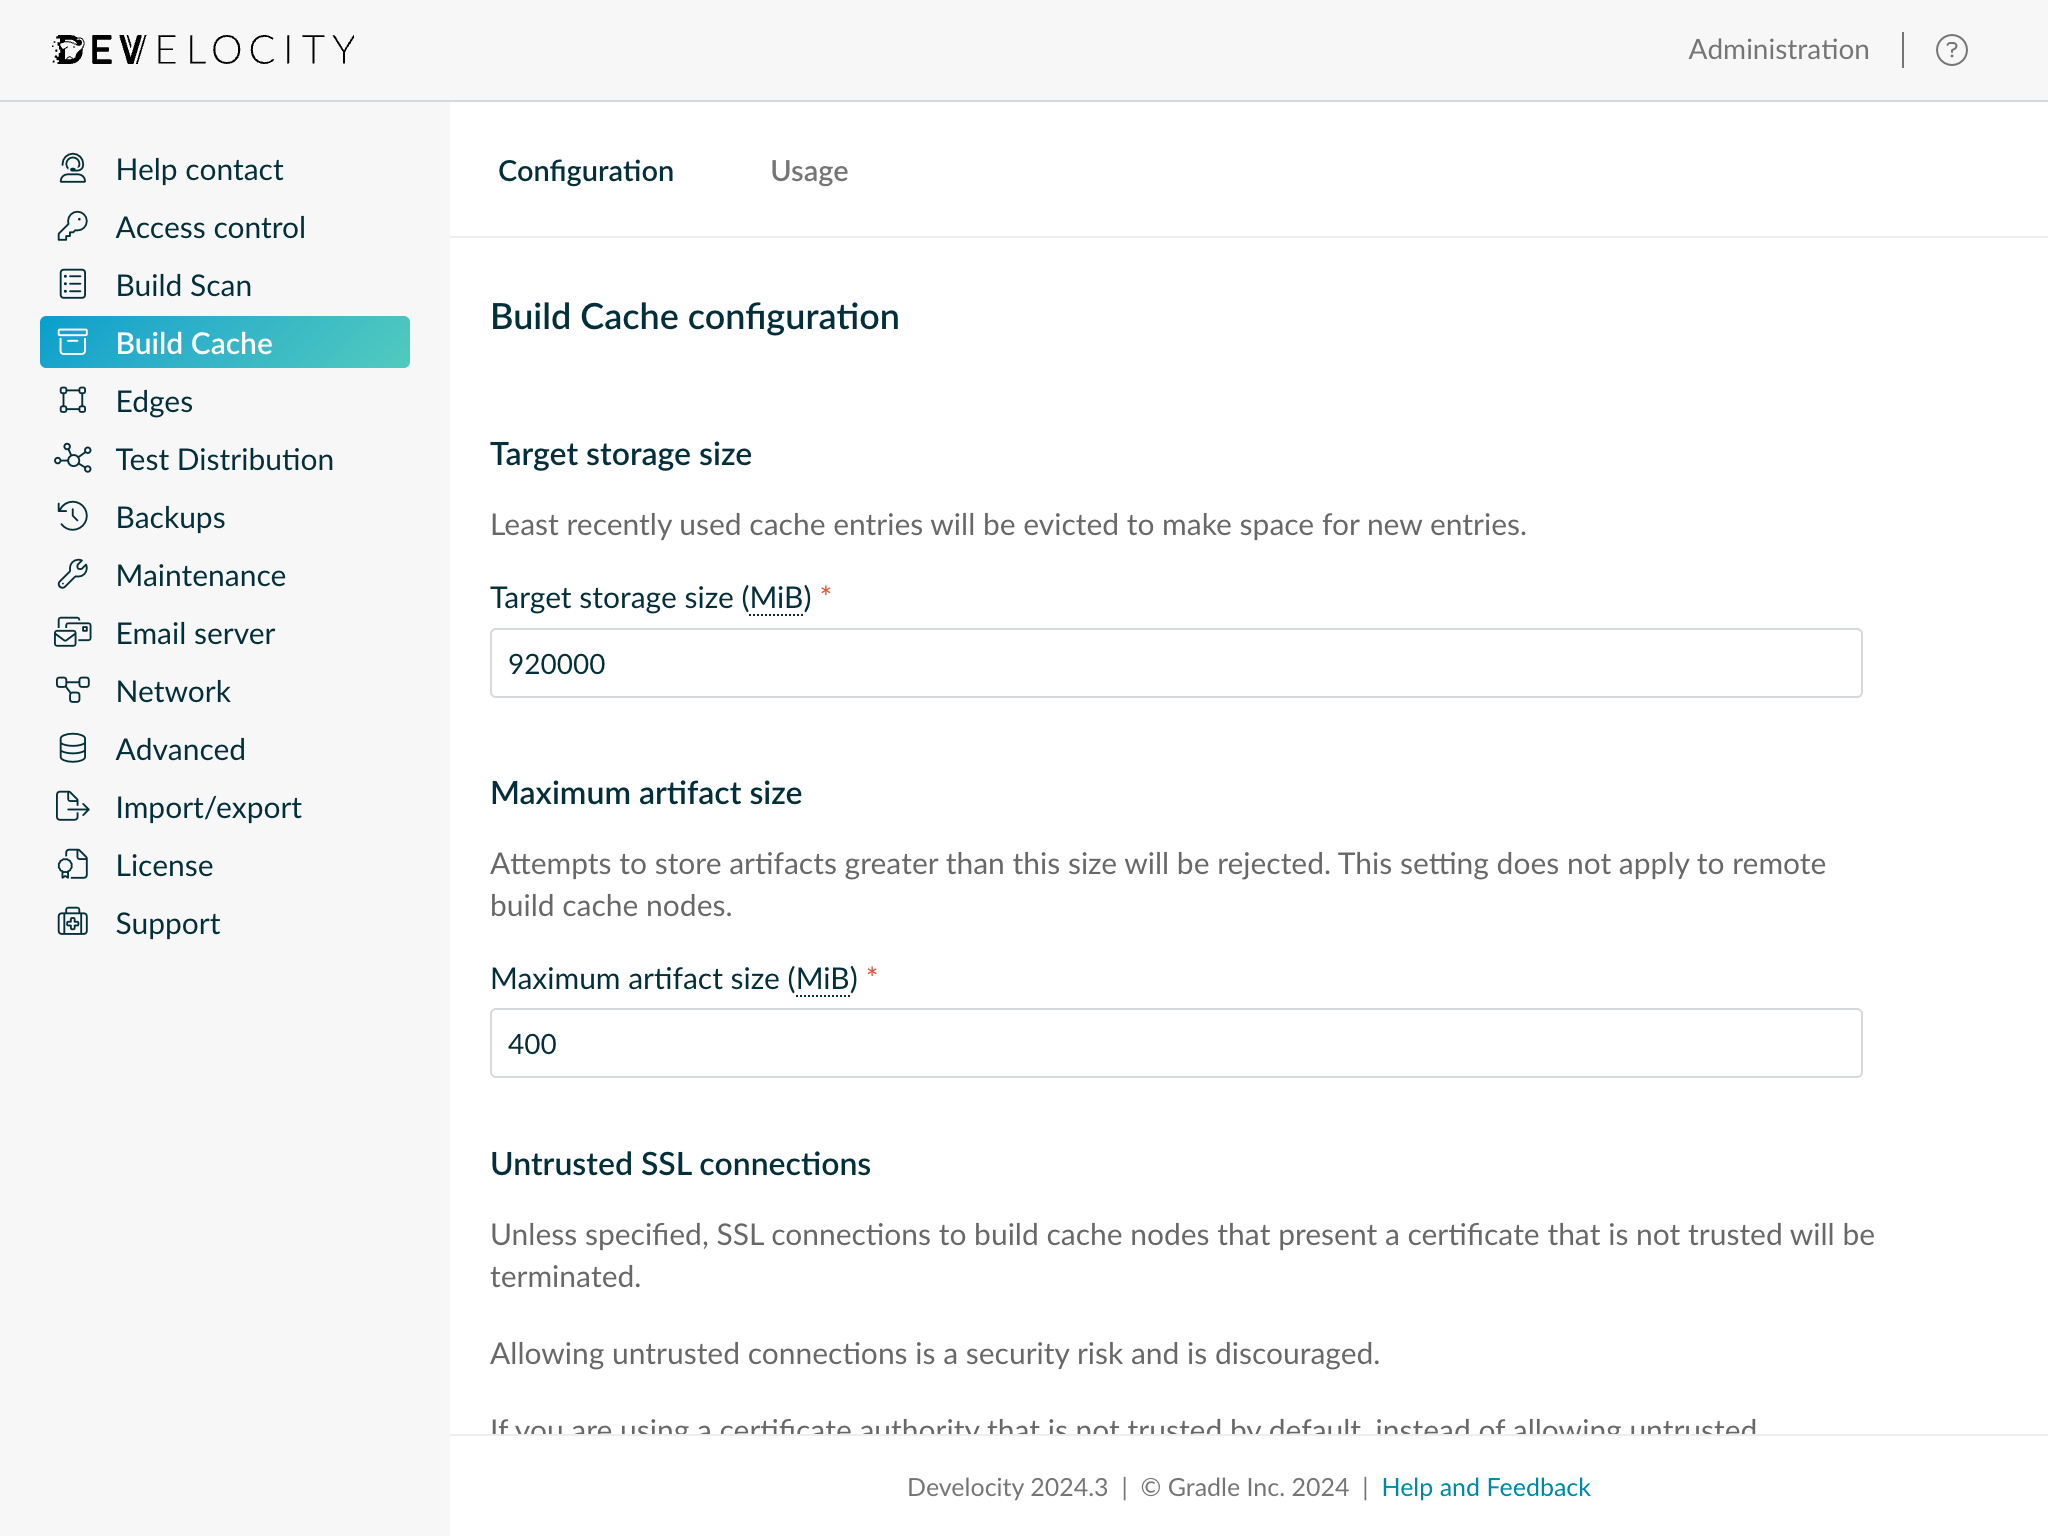Open Build Scan settings
2048x1536 pixels.
(x=184, y=285)
